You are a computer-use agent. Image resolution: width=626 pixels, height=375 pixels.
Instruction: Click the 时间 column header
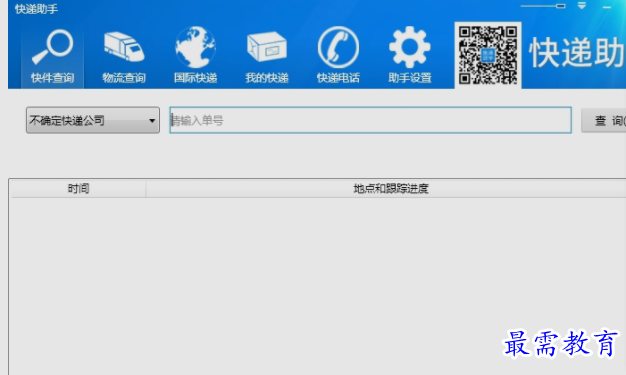click(x=78, y=188)
